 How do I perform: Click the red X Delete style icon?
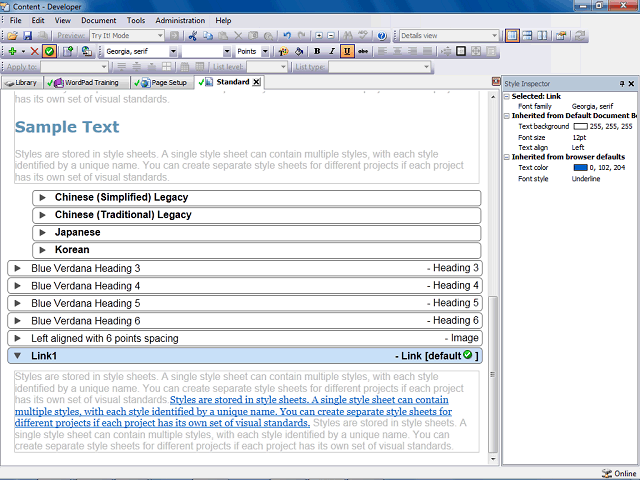pos(35,51)
